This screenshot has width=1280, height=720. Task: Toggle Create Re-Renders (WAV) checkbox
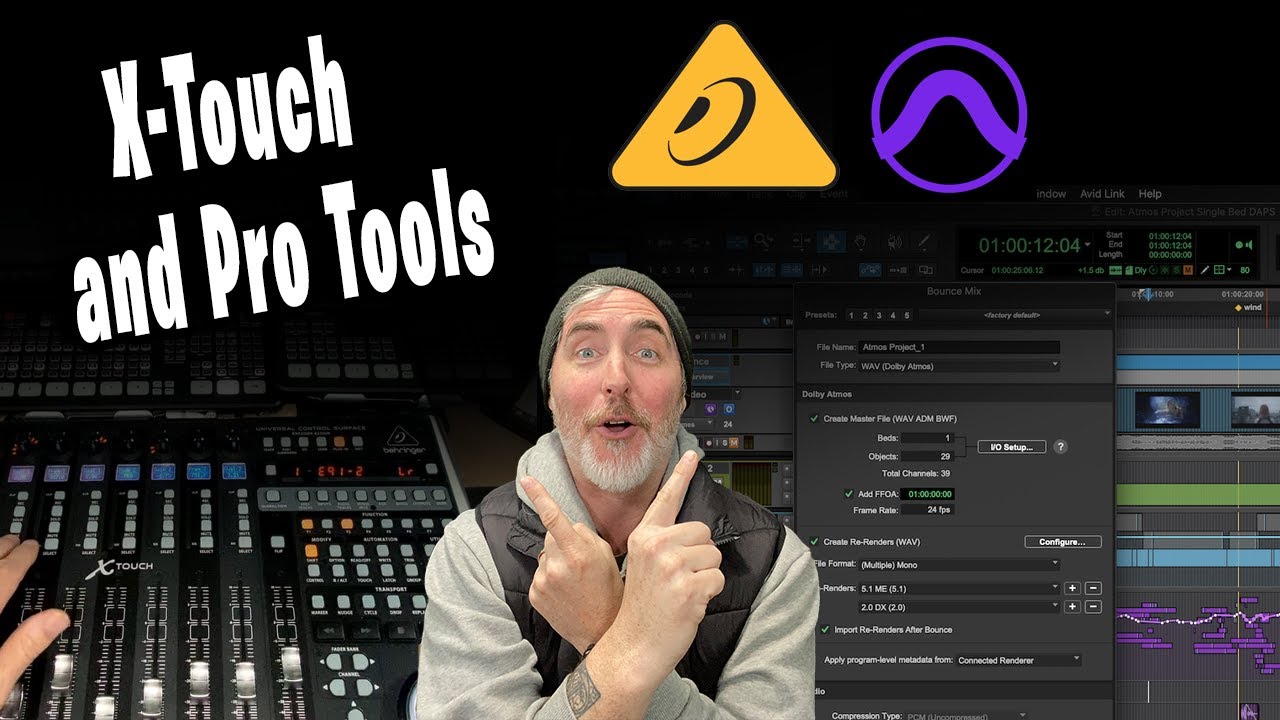(x=813, y=541)
